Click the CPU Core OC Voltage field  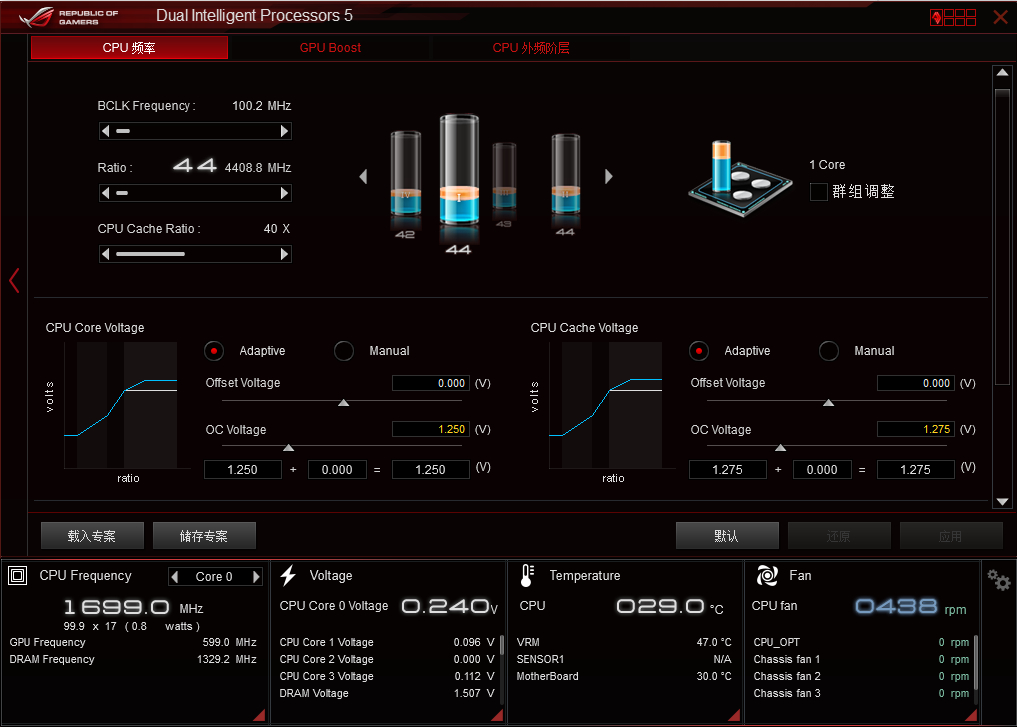pyautogui.click(x=431, y=429)
